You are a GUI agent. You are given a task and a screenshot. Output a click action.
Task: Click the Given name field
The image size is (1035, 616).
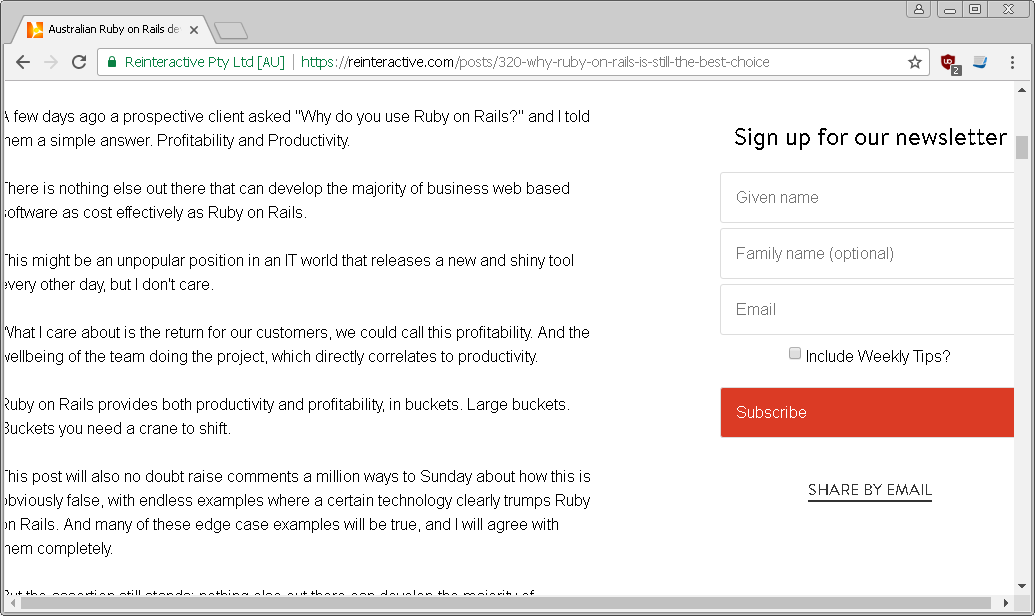coord(868,197)
